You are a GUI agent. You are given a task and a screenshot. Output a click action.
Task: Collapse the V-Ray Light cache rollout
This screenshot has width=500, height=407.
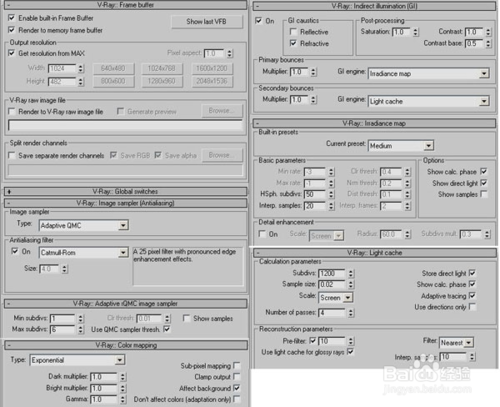pos(375,253)
